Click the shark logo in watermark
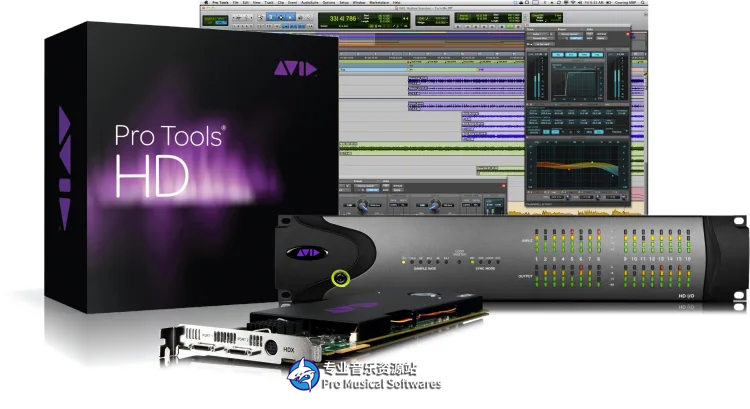Image resolution: width=750 pixels, height=409 pixels. (300, 377)
